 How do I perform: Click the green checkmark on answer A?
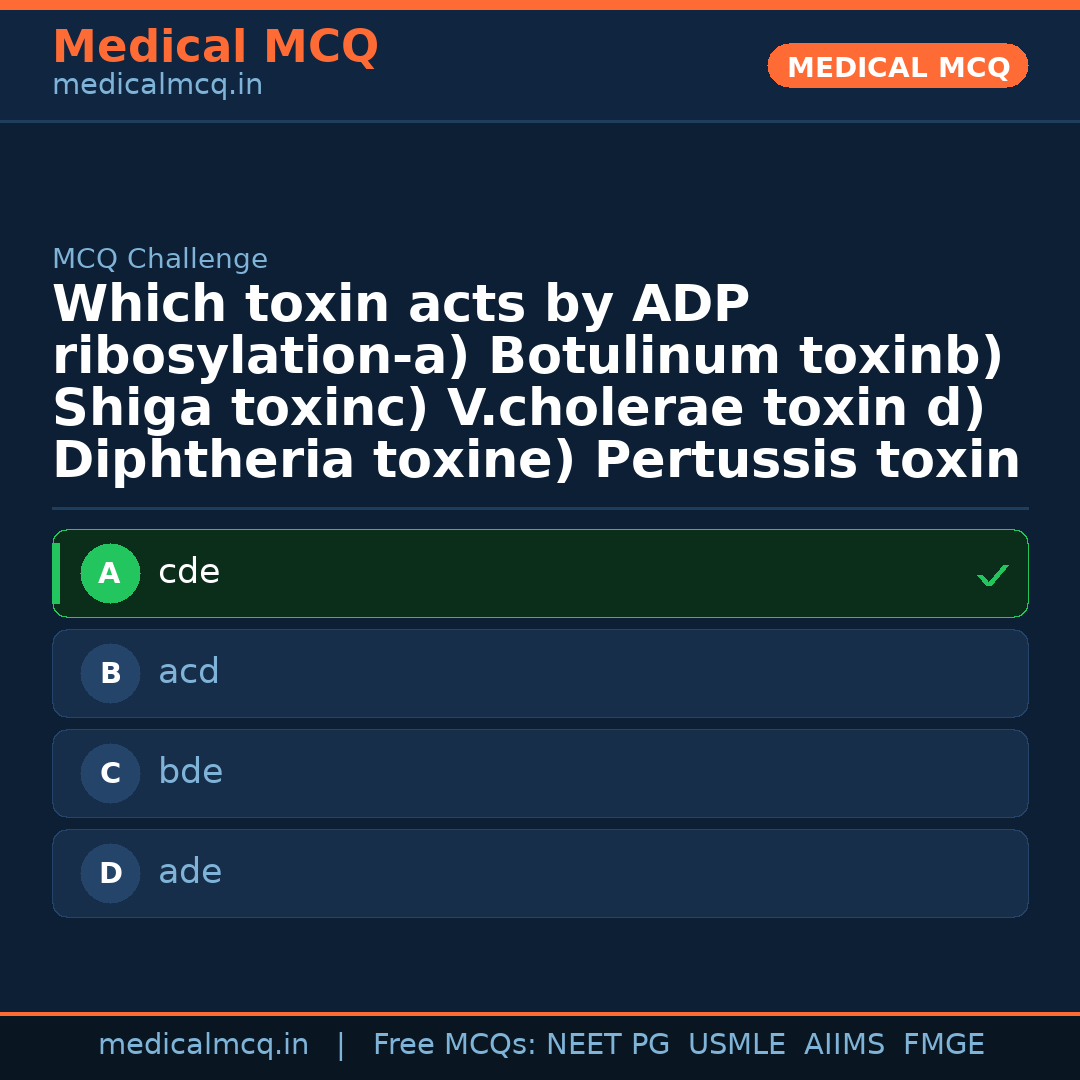pyautogui.click(x=992, y=575)
